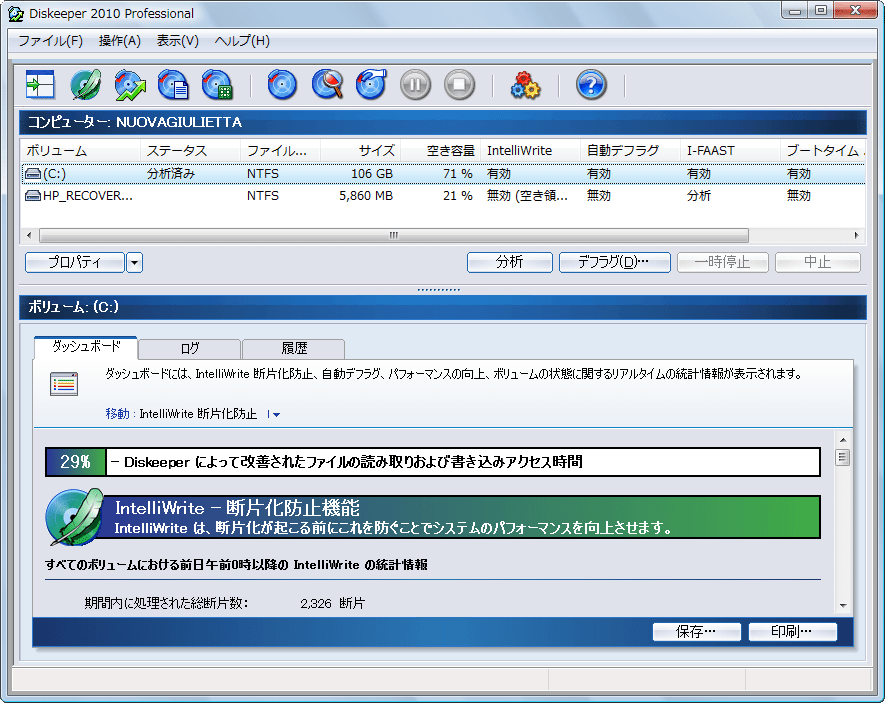885x703 pixels.
Task: Open the ファイル(F) menu
Action: (50, 41)
